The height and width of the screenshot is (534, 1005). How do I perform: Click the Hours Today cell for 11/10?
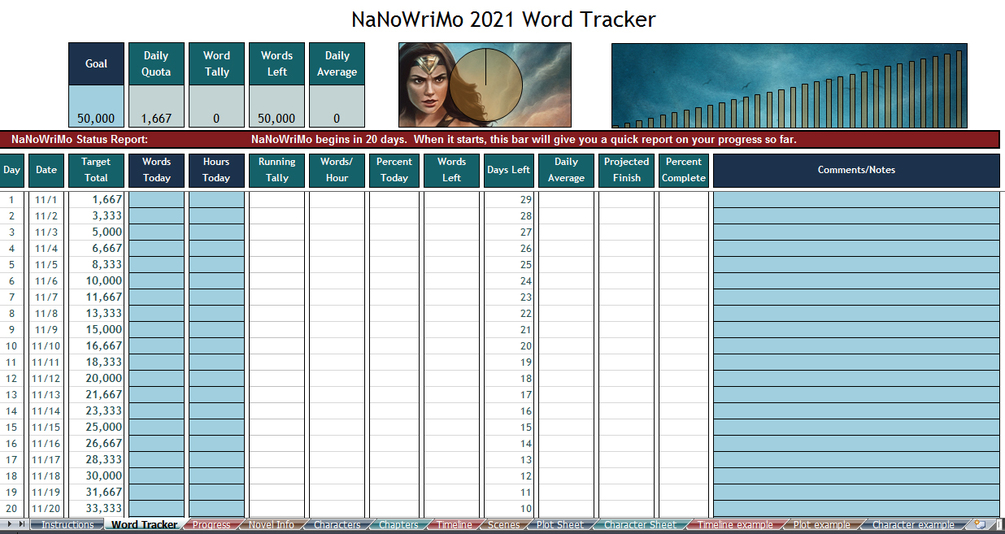(x=217, y=346)
